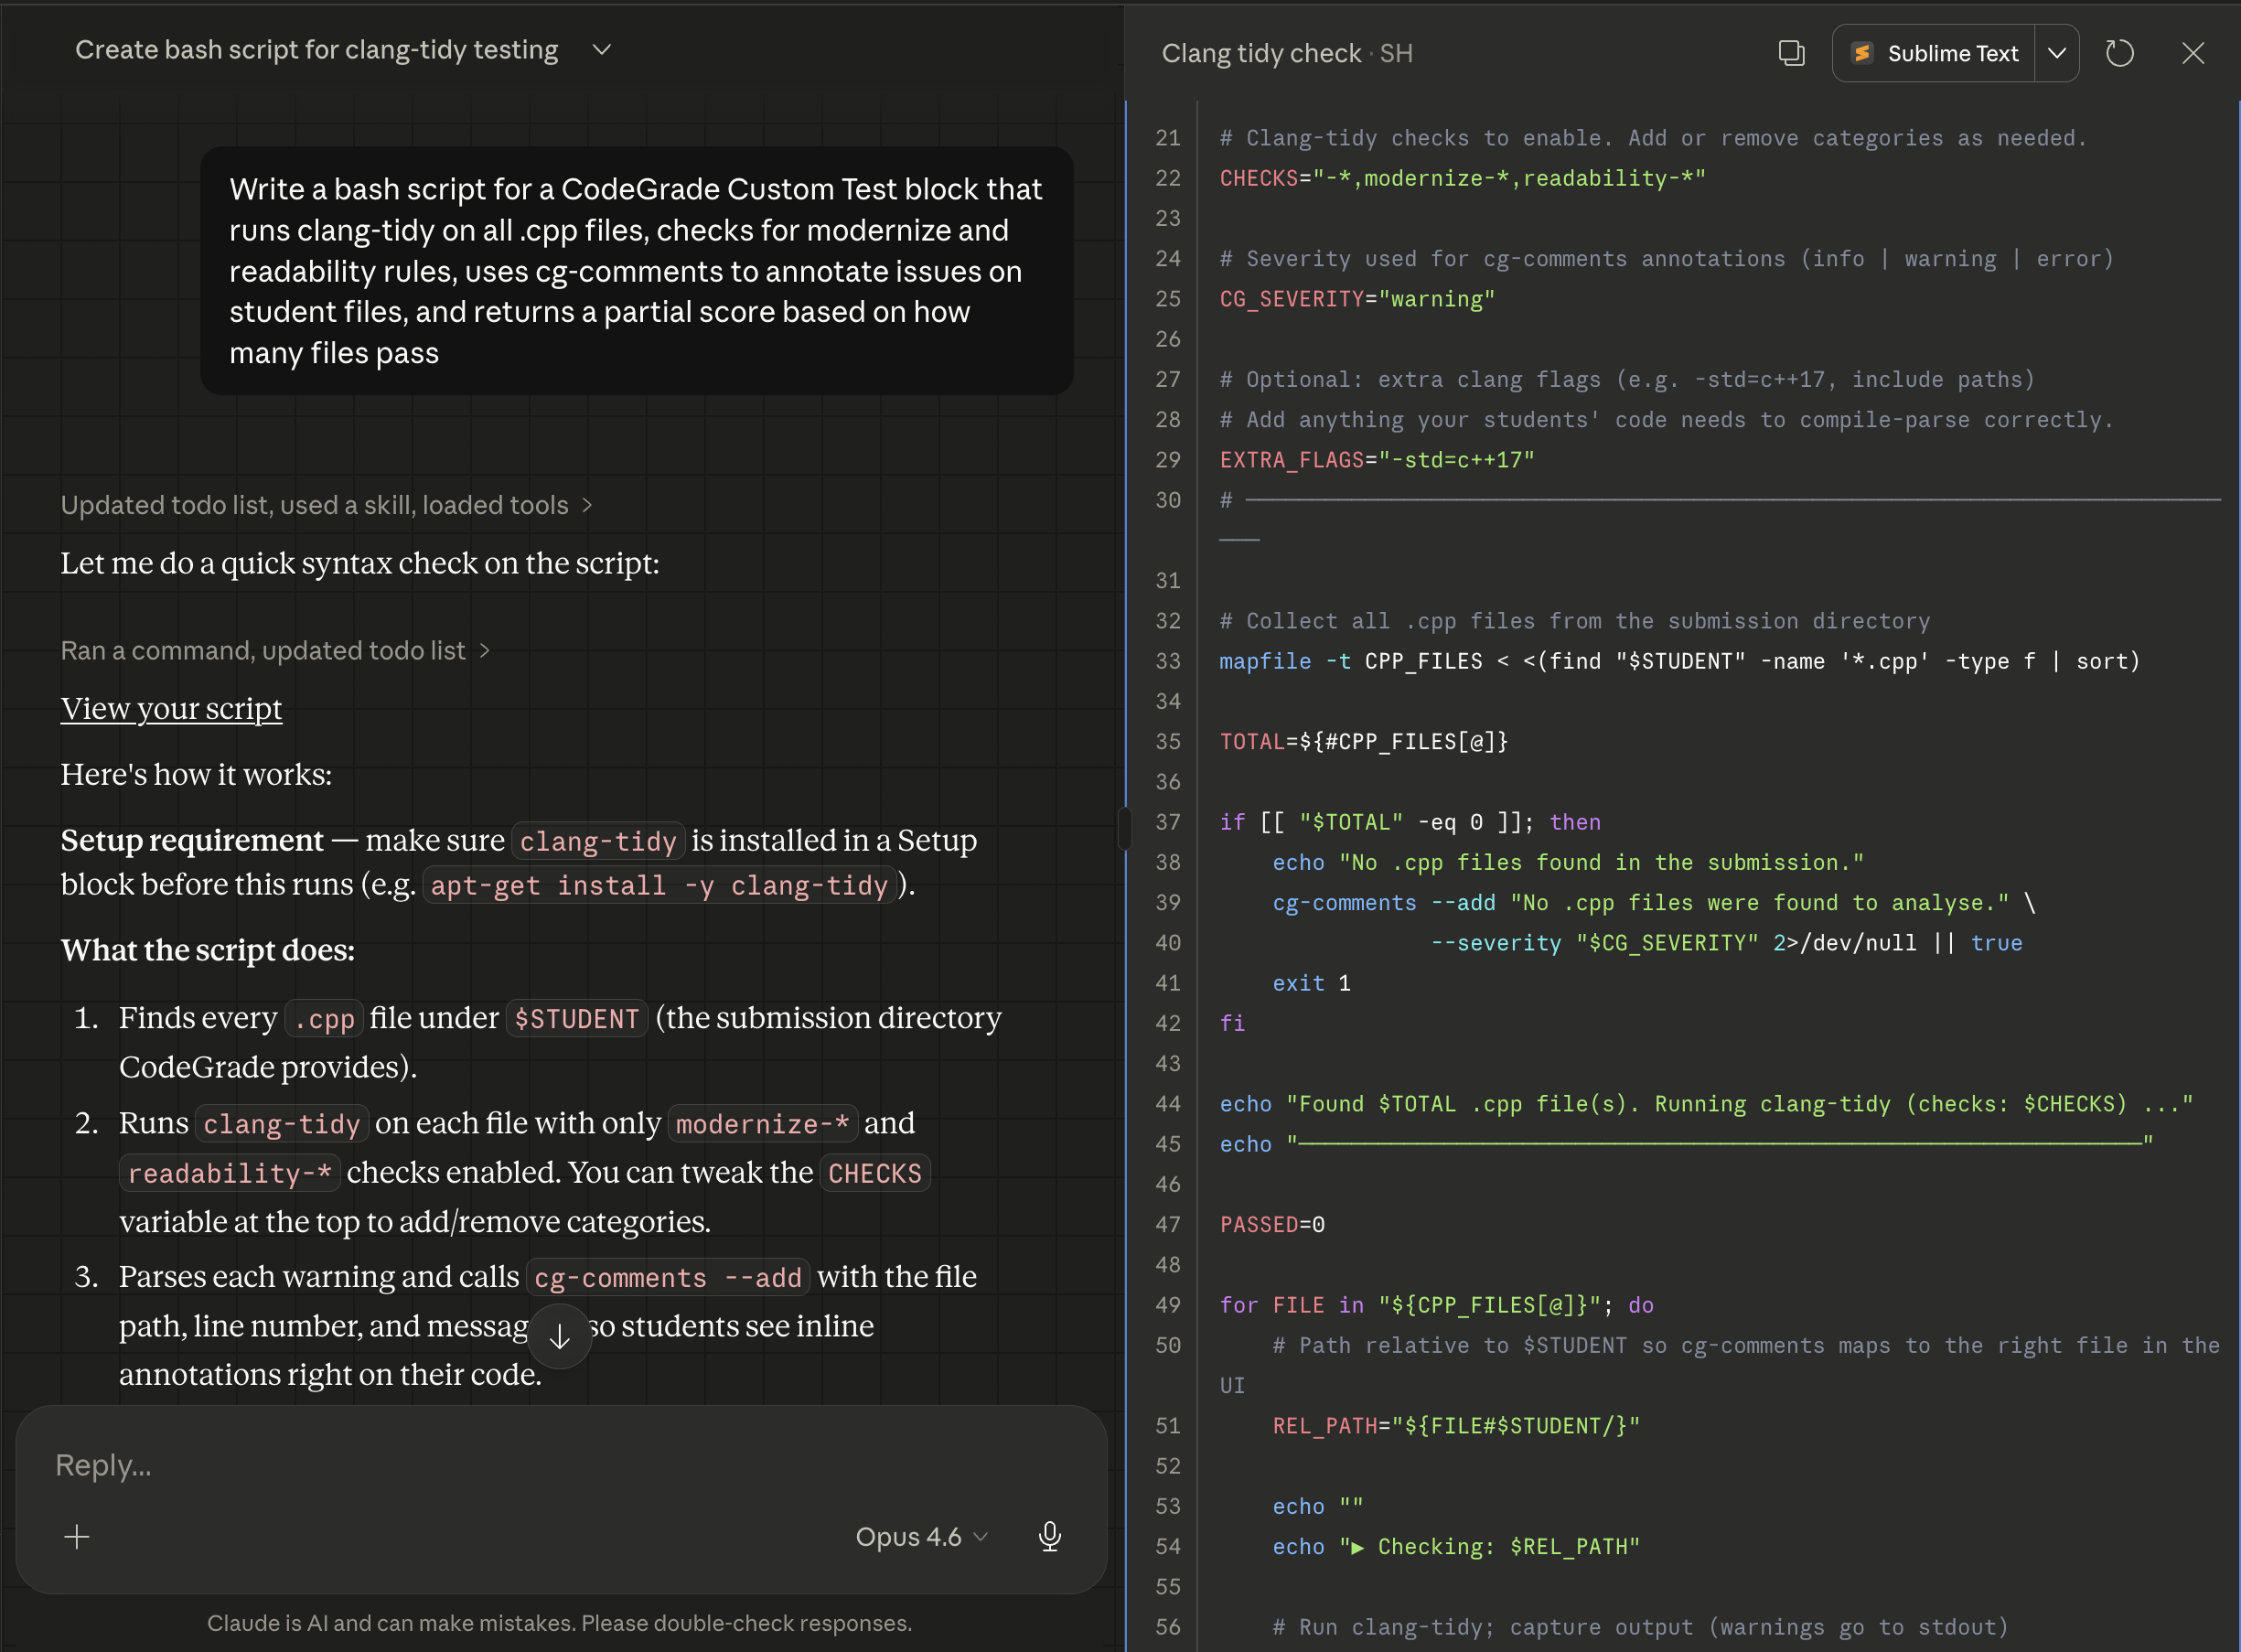Expand 'Updated todo list, used a skill' details
Screen dimensions: 2241x1652
tap(326, 505)
